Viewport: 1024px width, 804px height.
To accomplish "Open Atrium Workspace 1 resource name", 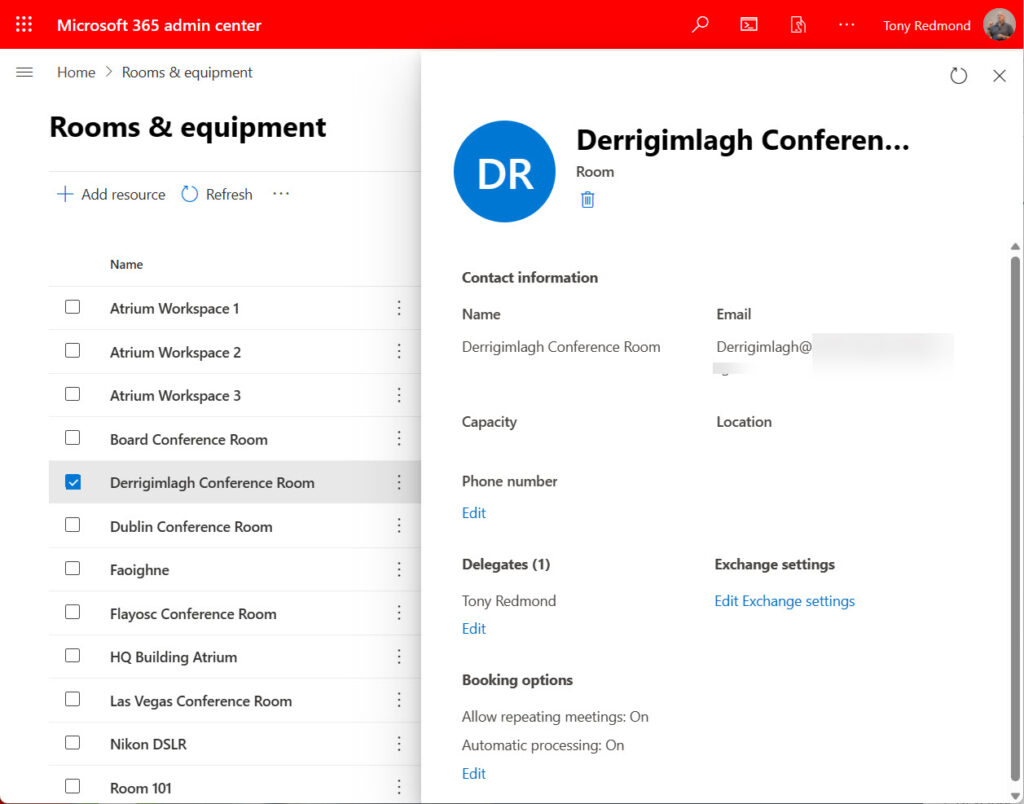I will point(174,308).
